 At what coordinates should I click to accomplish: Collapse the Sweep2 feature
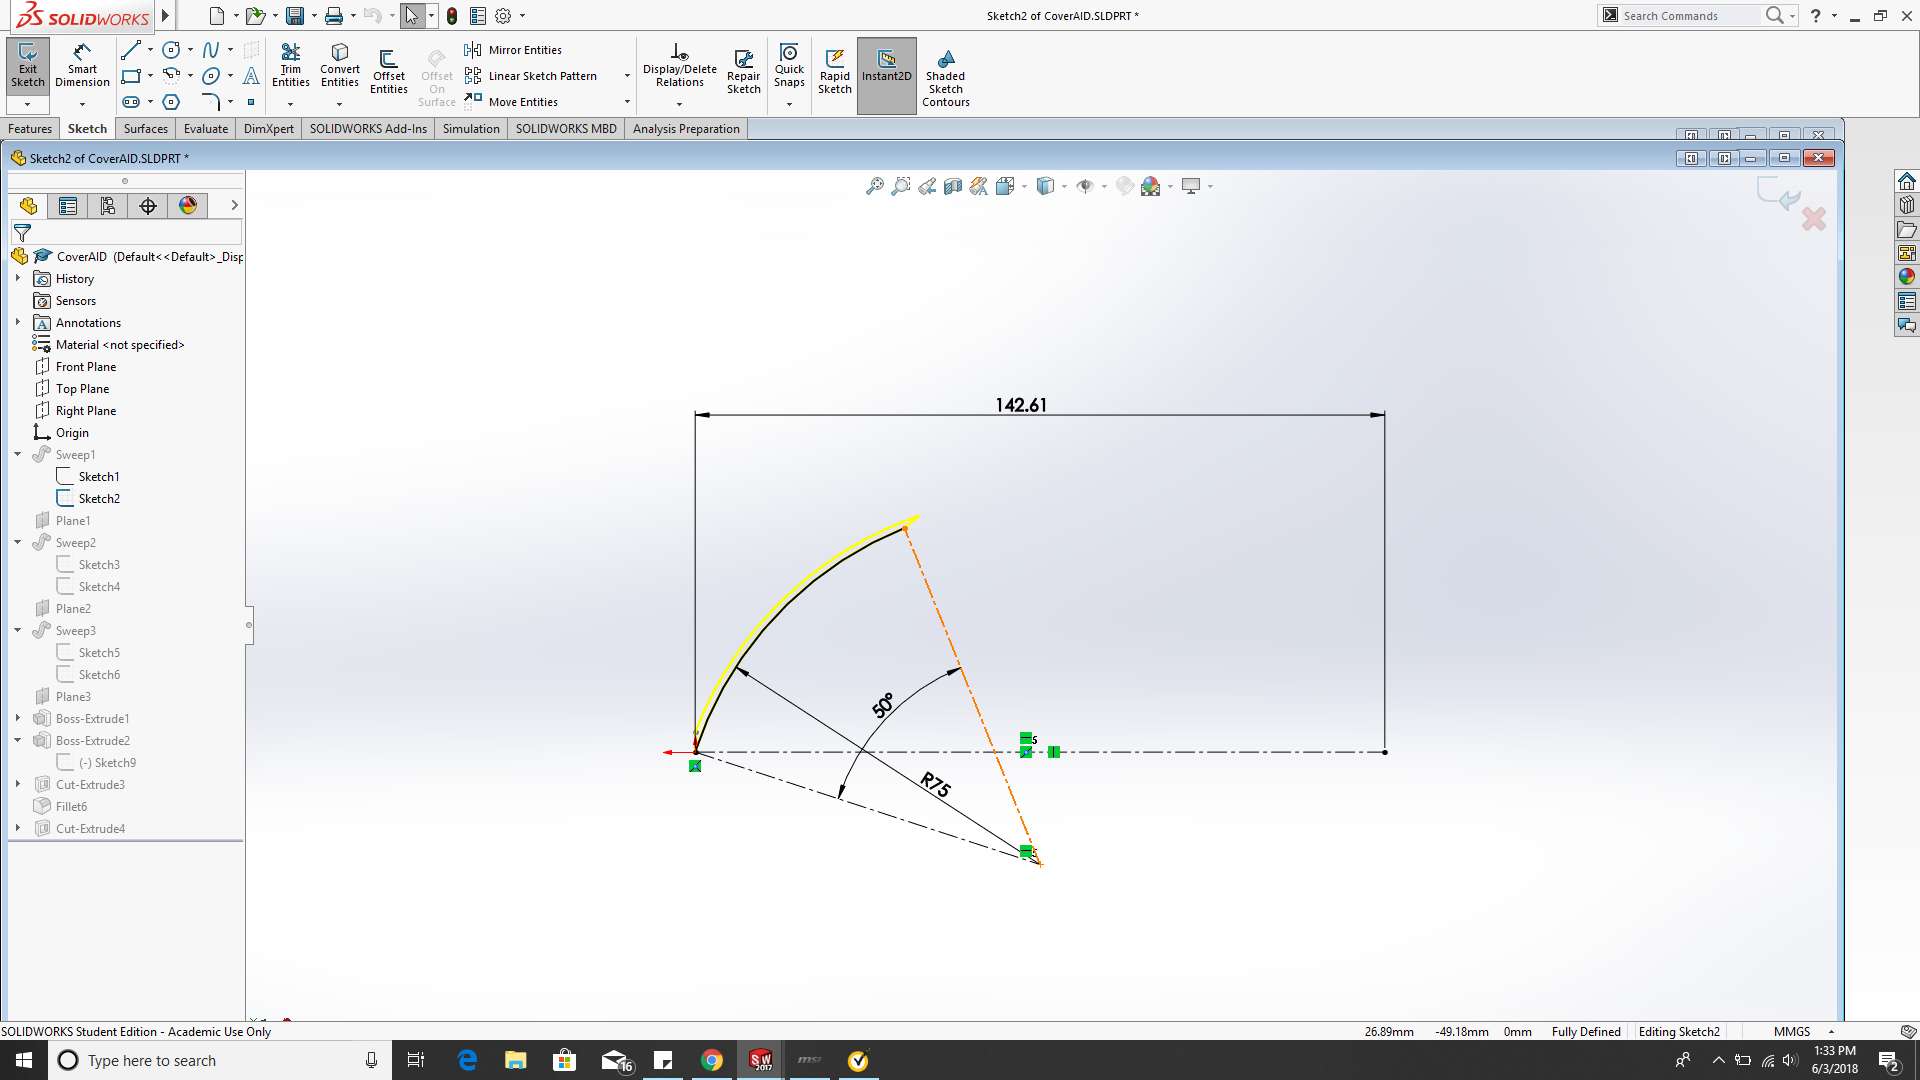(18, 543)
